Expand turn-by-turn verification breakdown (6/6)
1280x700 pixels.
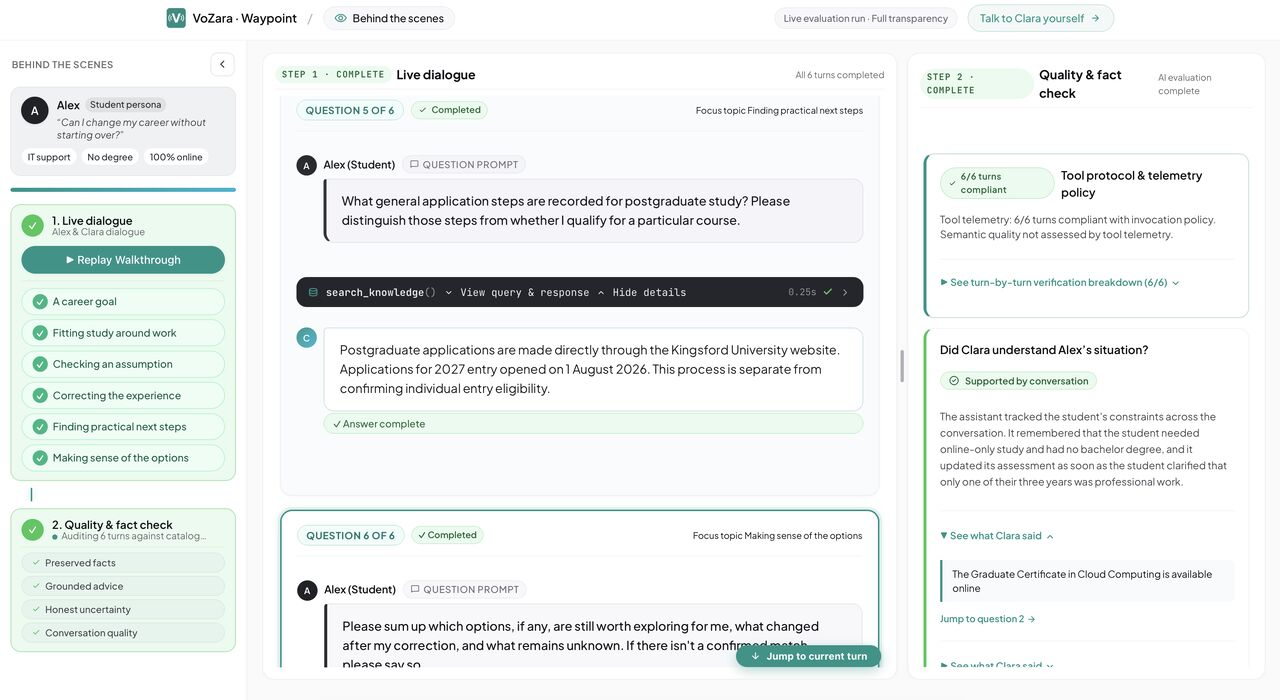point(1060,283)
